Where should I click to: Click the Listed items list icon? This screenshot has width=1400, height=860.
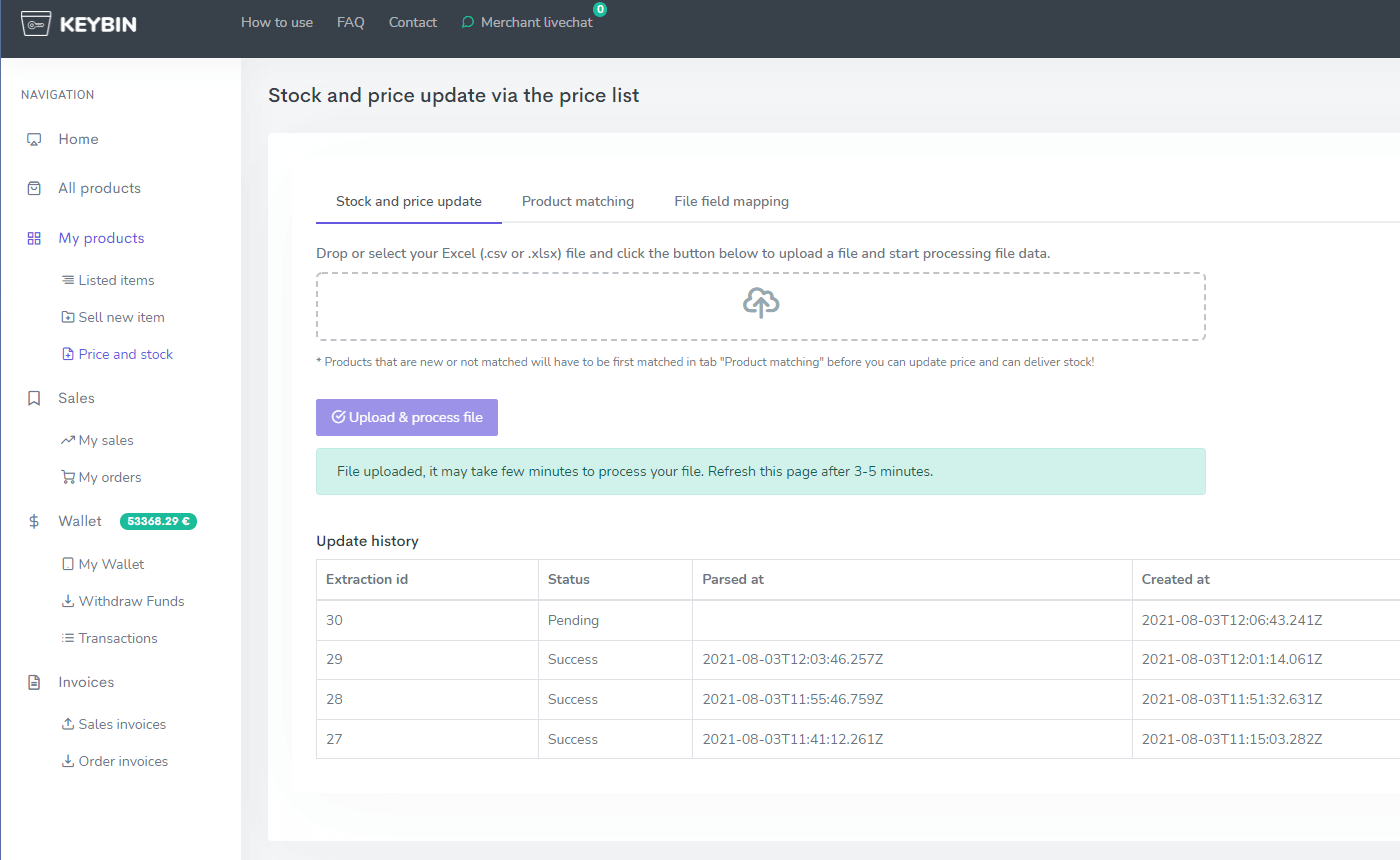(68, 281)
